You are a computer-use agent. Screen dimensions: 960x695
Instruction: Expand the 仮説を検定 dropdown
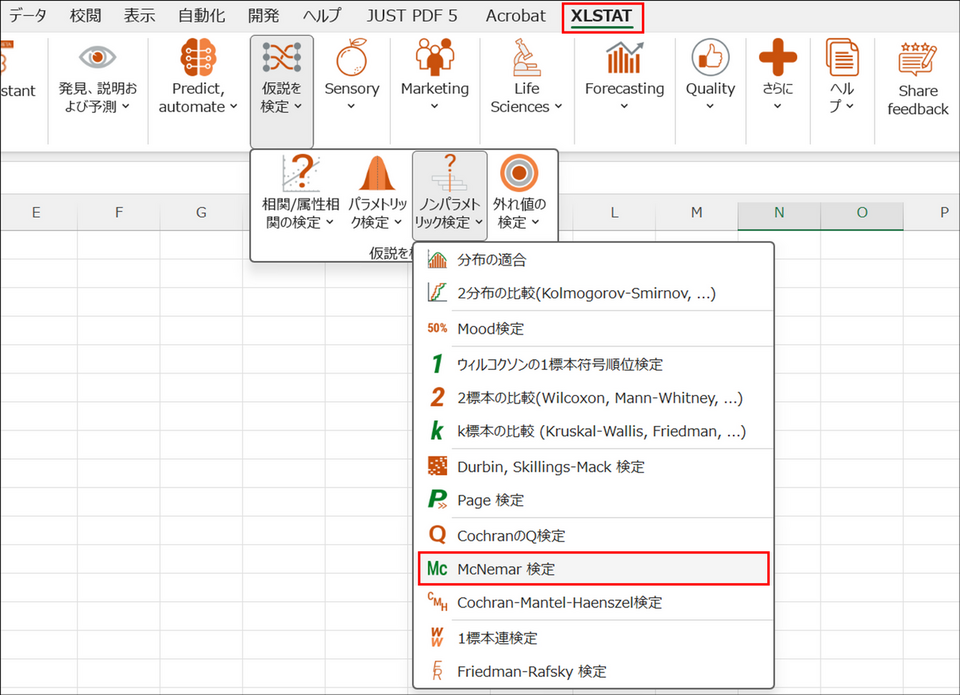[x=281, y=97]
